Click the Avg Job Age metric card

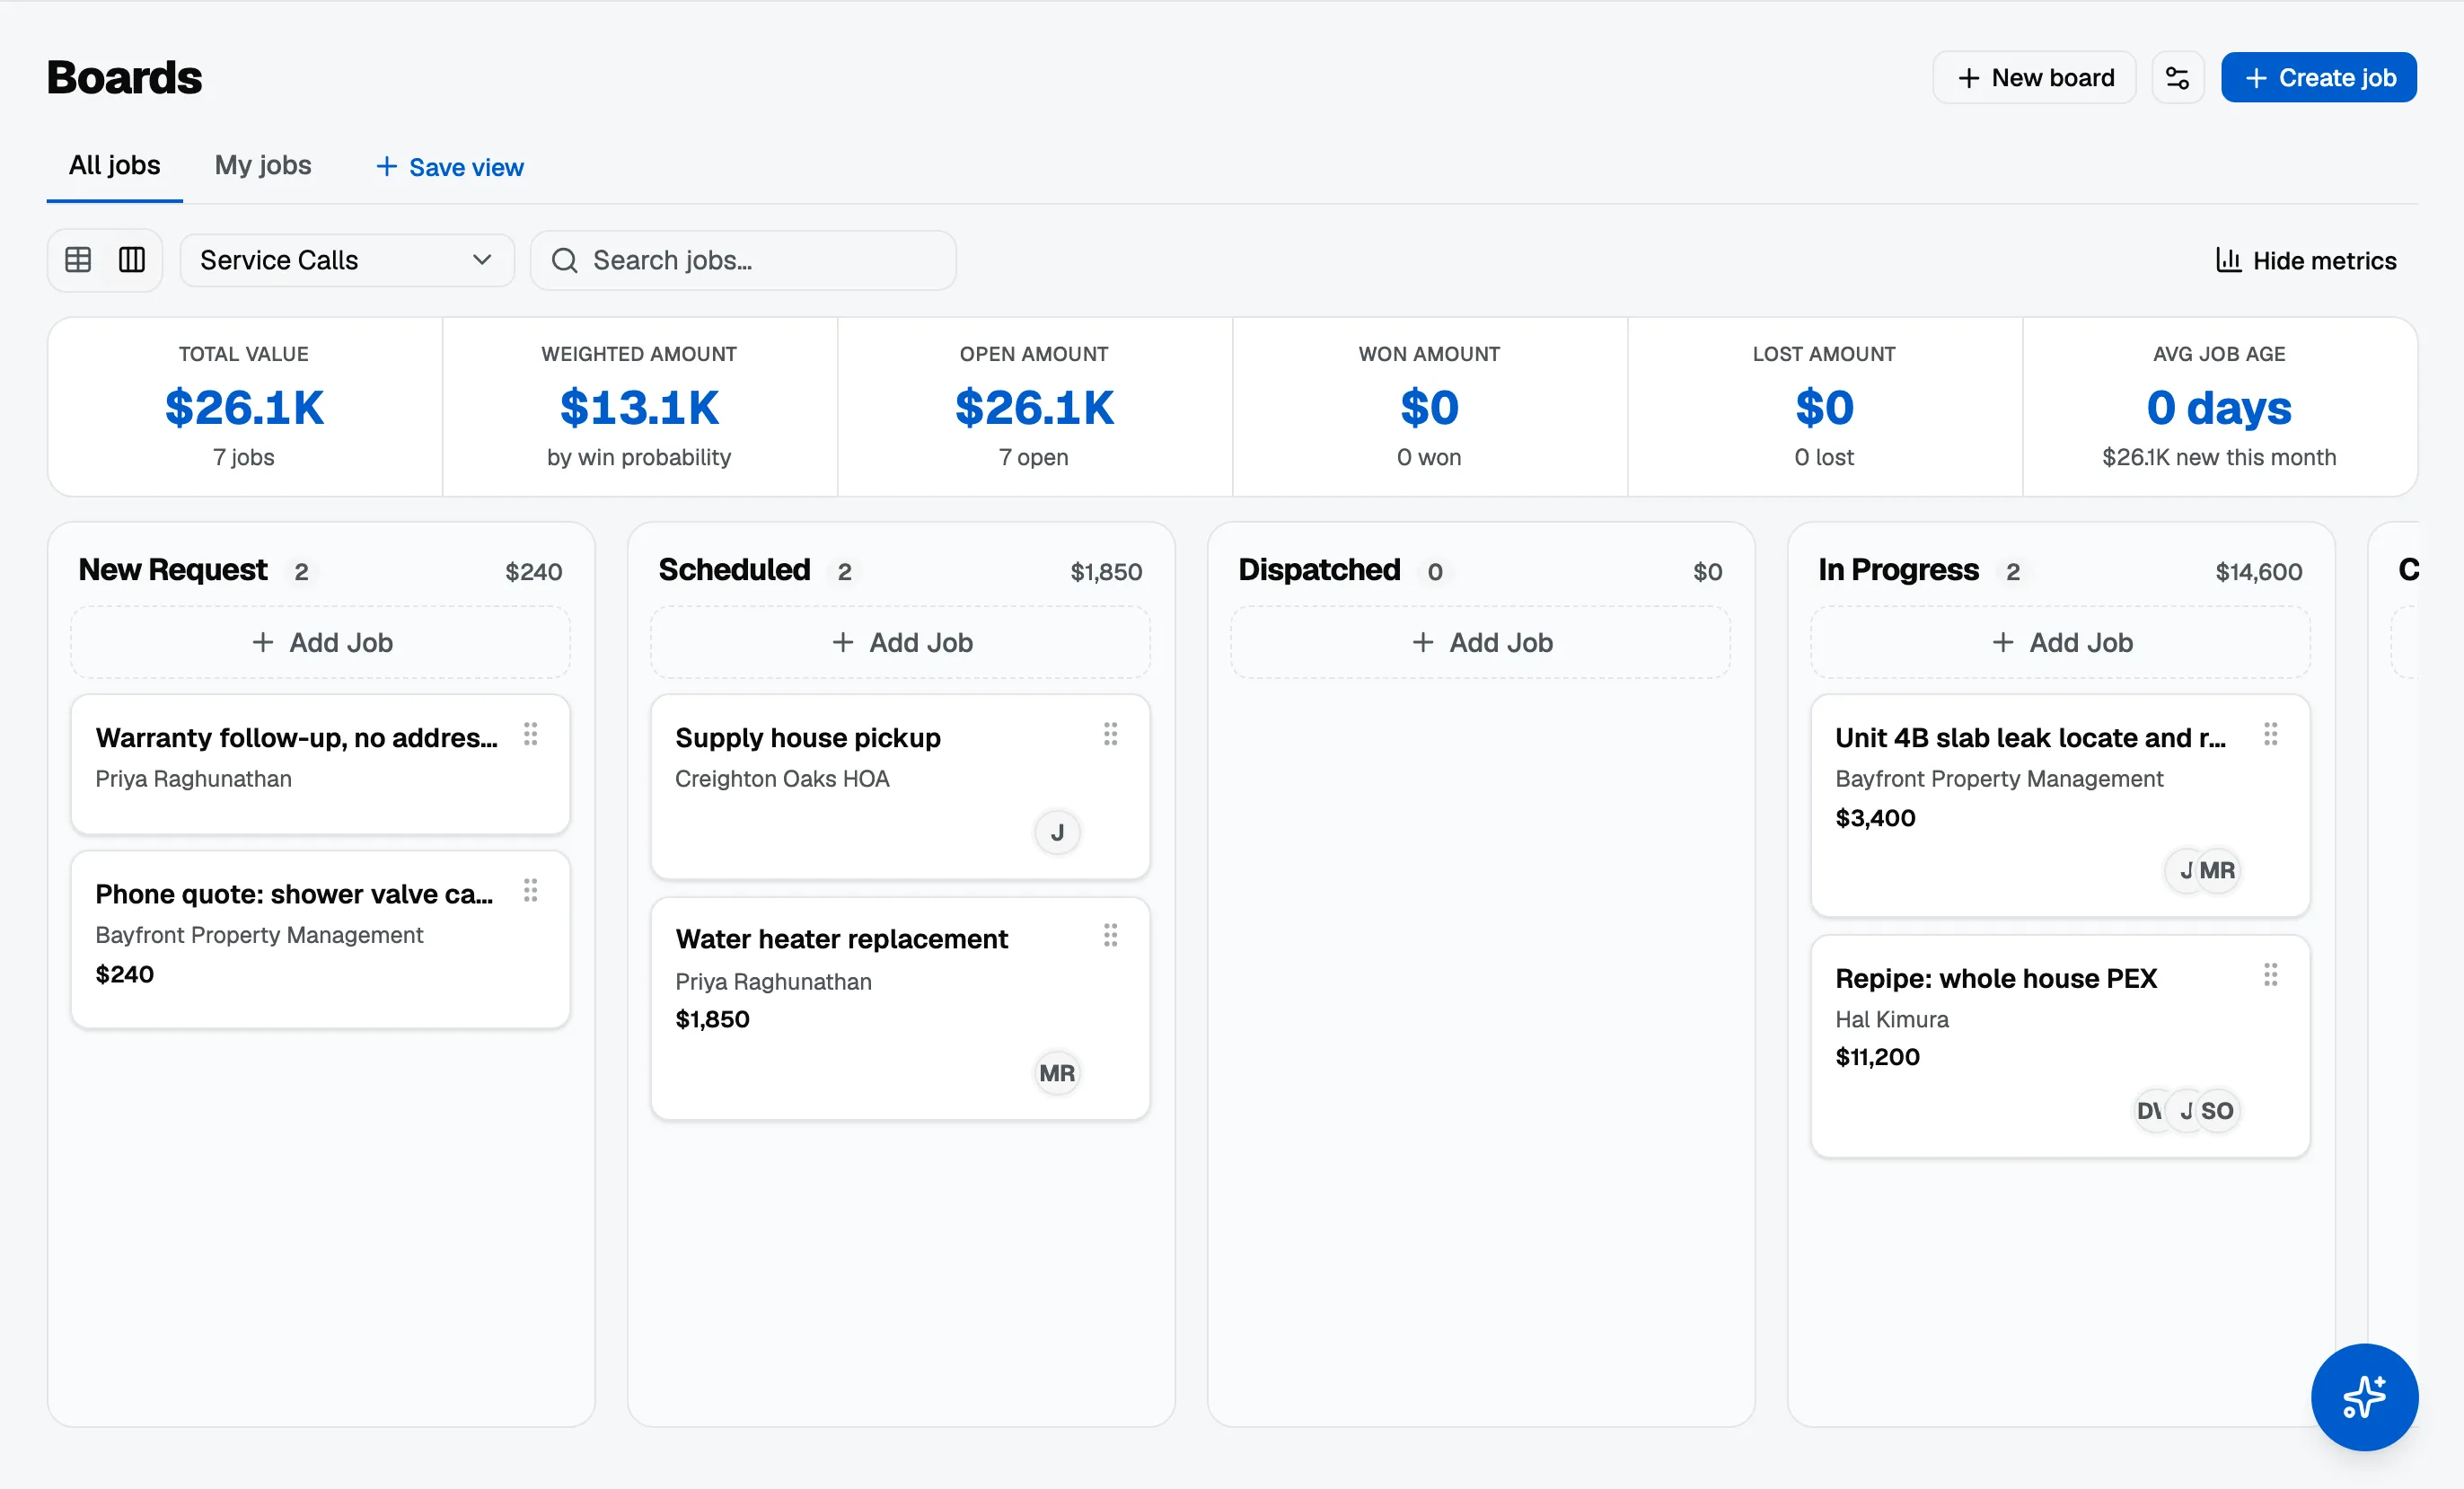[2220, 407]
